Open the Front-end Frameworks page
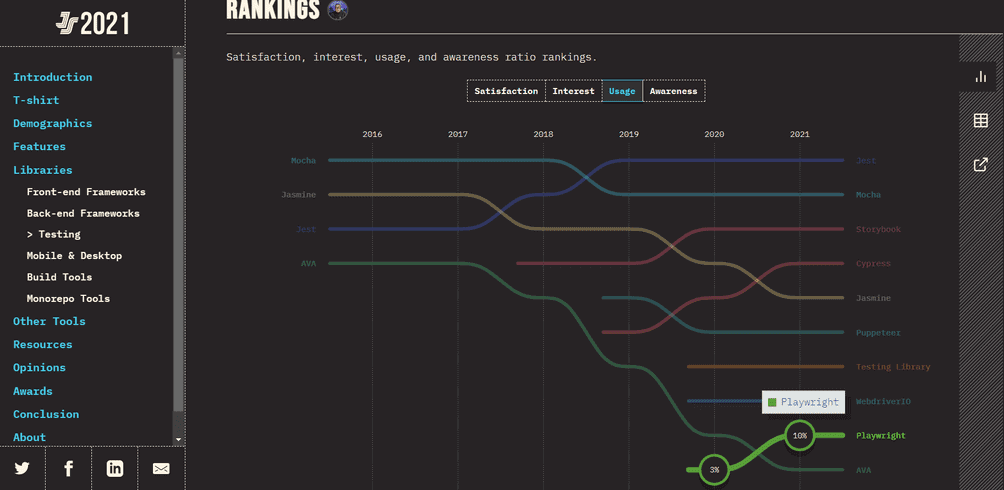Image resolution: width=1004 pixels, height=490 pixels. (86, 192)
